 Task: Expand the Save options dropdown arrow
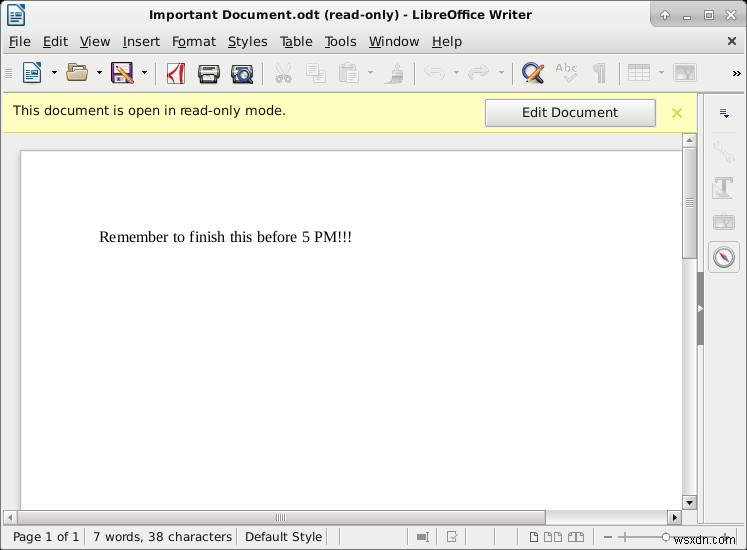tap(144, 73)
